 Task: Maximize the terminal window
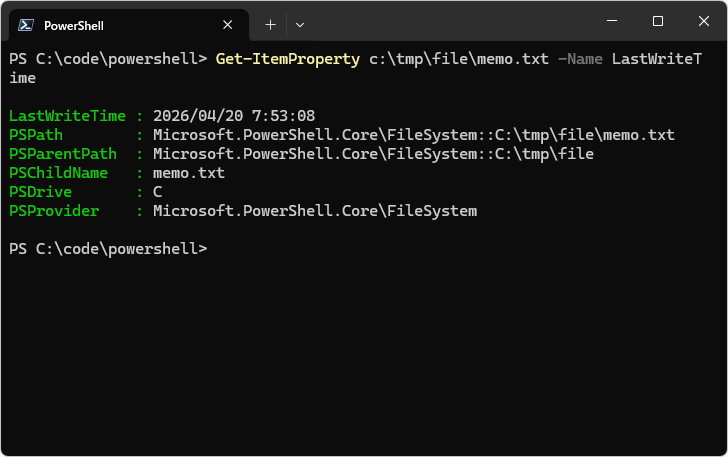point(657,21)
